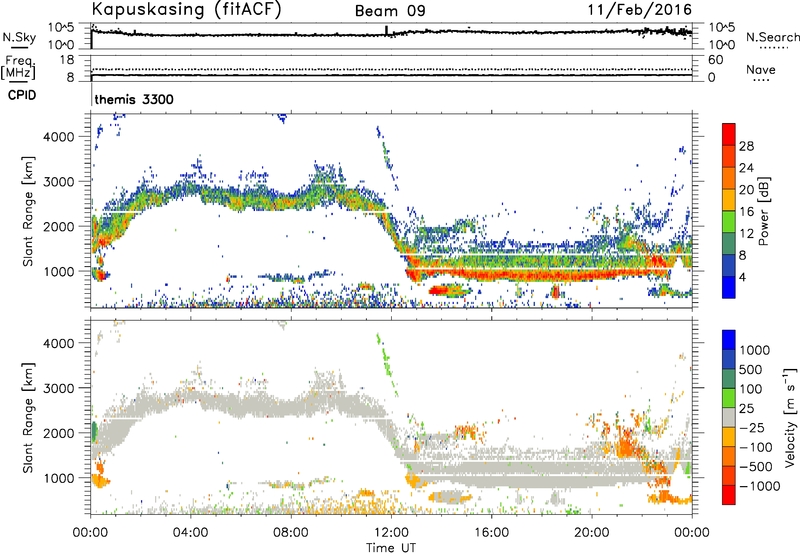
Task: Click the '-500' velocity colorbar label
Action: (x=756, y=466)
